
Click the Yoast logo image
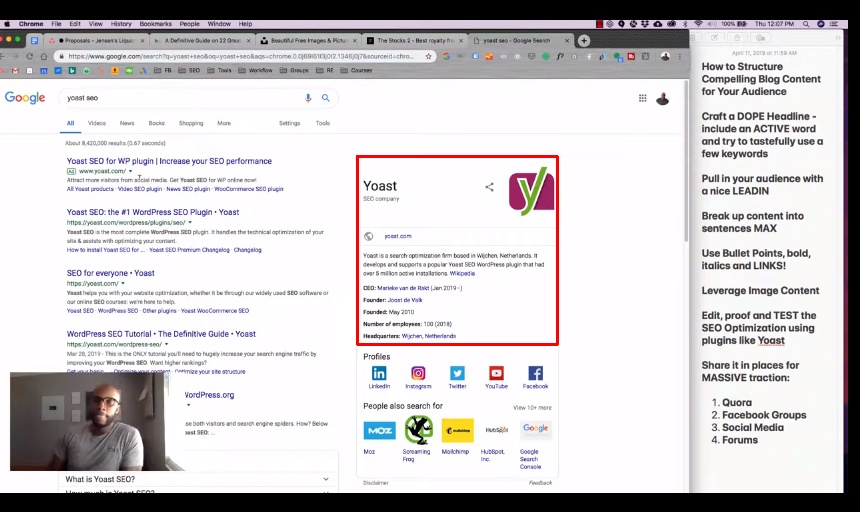point(531,191)
